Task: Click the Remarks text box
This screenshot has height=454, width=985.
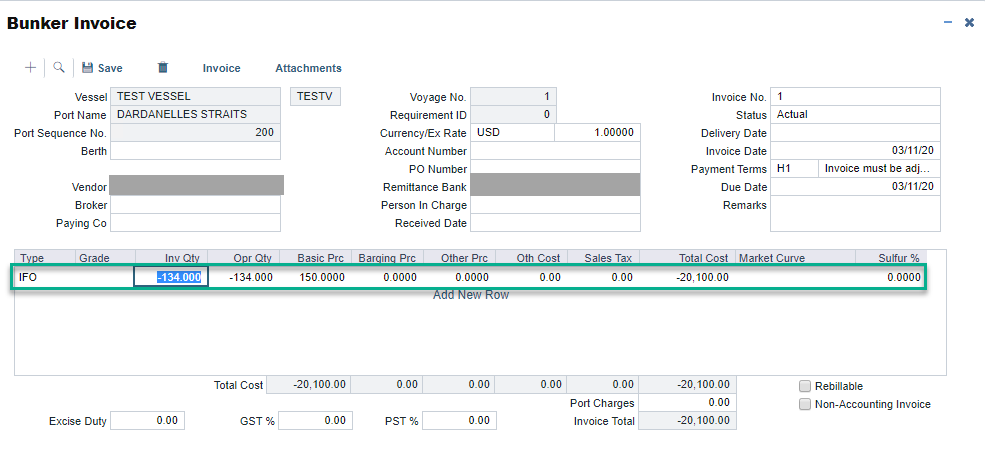Action: 855,213
